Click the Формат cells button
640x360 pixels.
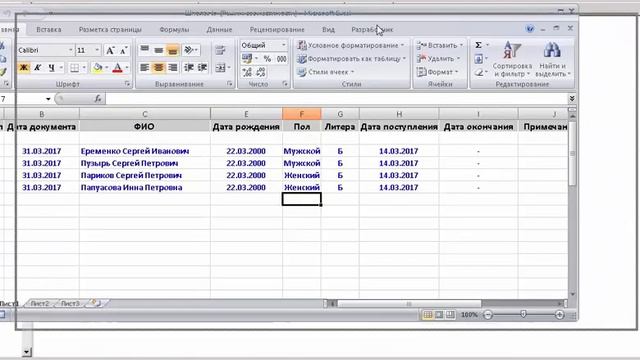pyautogui.click(x=437, y=72)
